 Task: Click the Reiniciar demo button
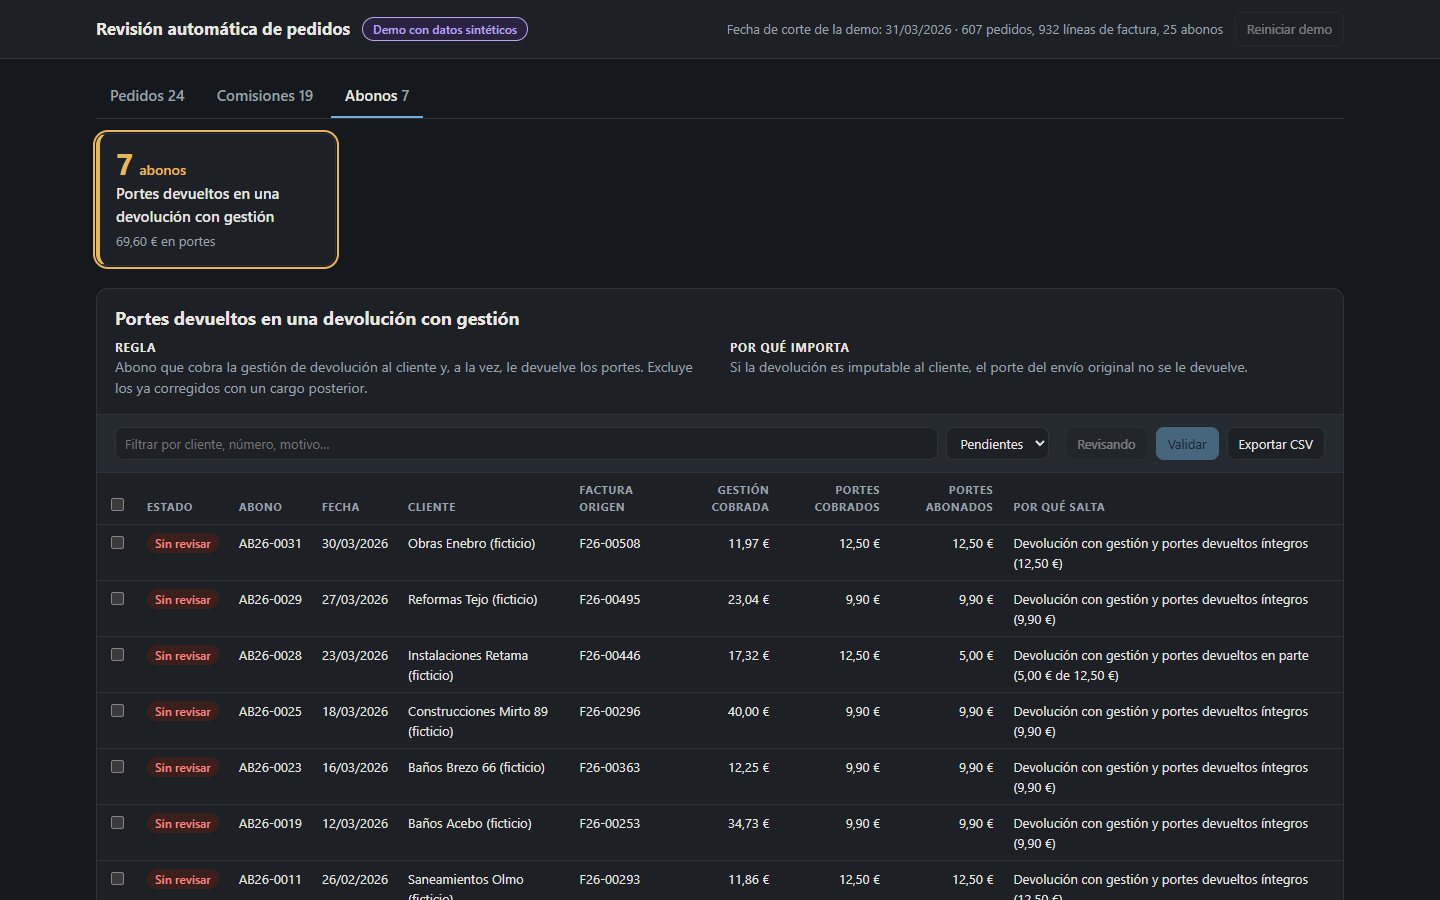coord(1289,29)
